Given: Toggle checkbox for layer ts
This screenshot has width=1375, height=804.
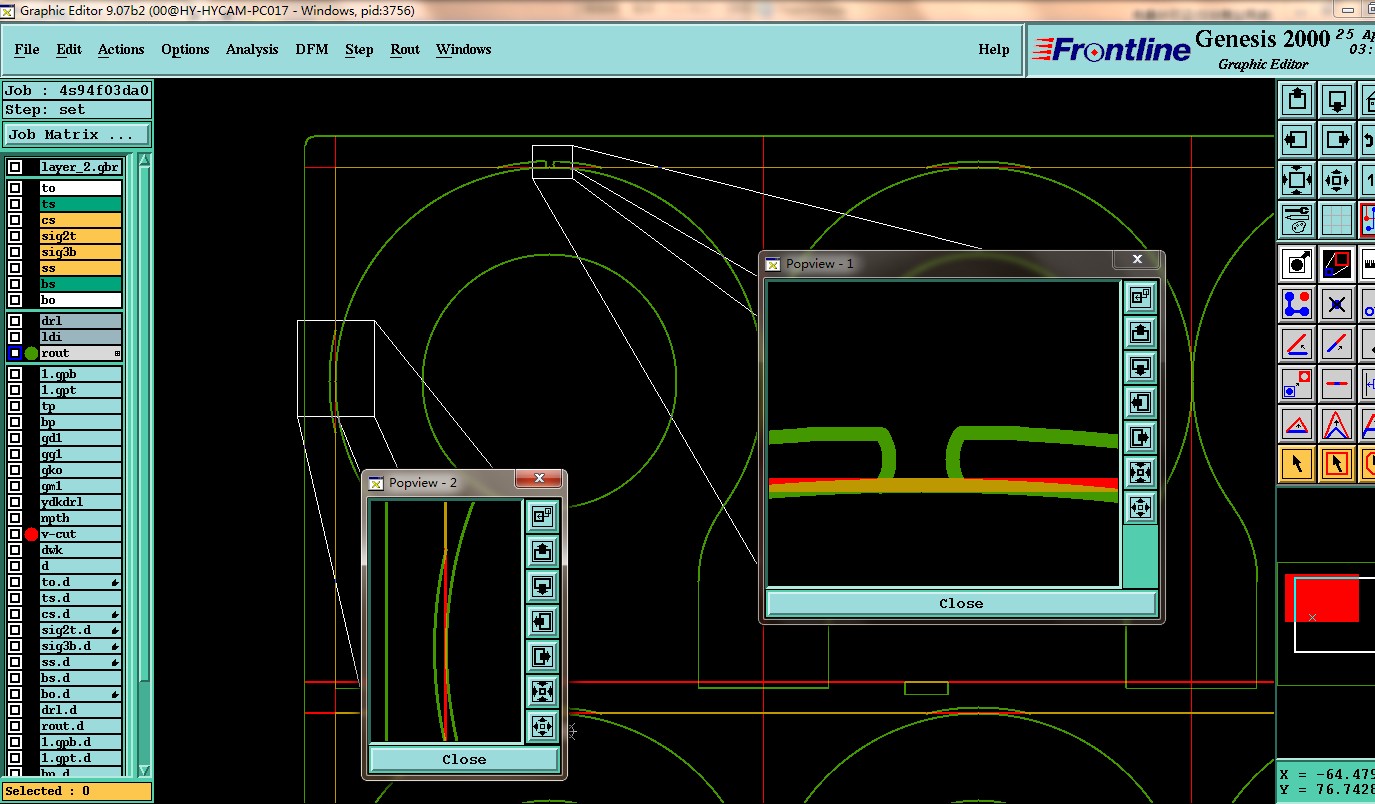Looking at the screenshot, I should pyautogui.click(x=15, y=204).
